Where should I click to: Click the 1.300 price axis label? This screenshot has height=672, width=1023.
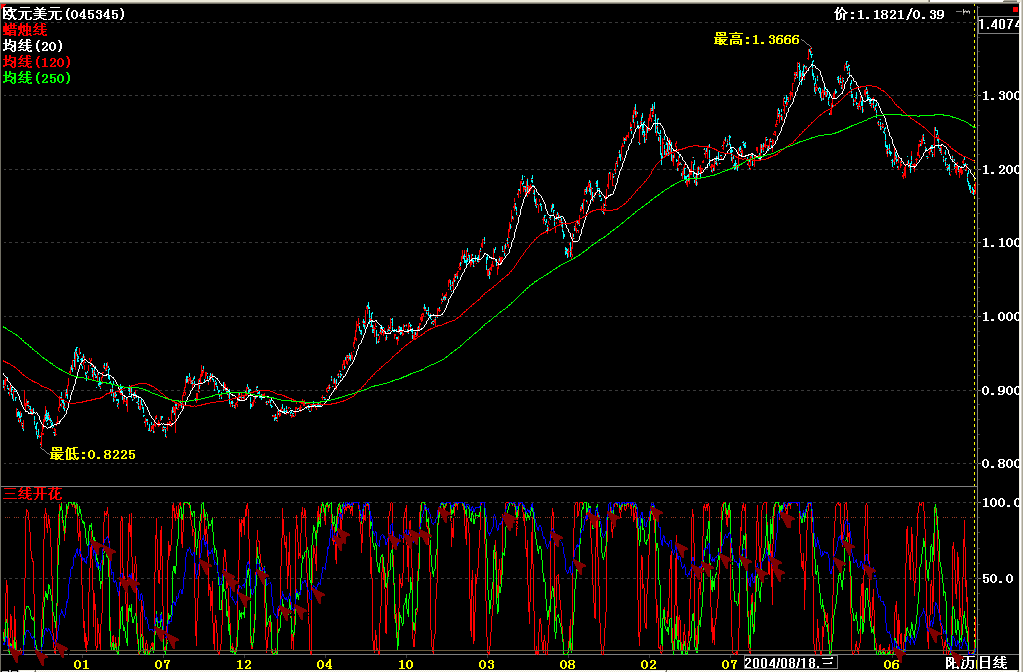coord(1001,96)
